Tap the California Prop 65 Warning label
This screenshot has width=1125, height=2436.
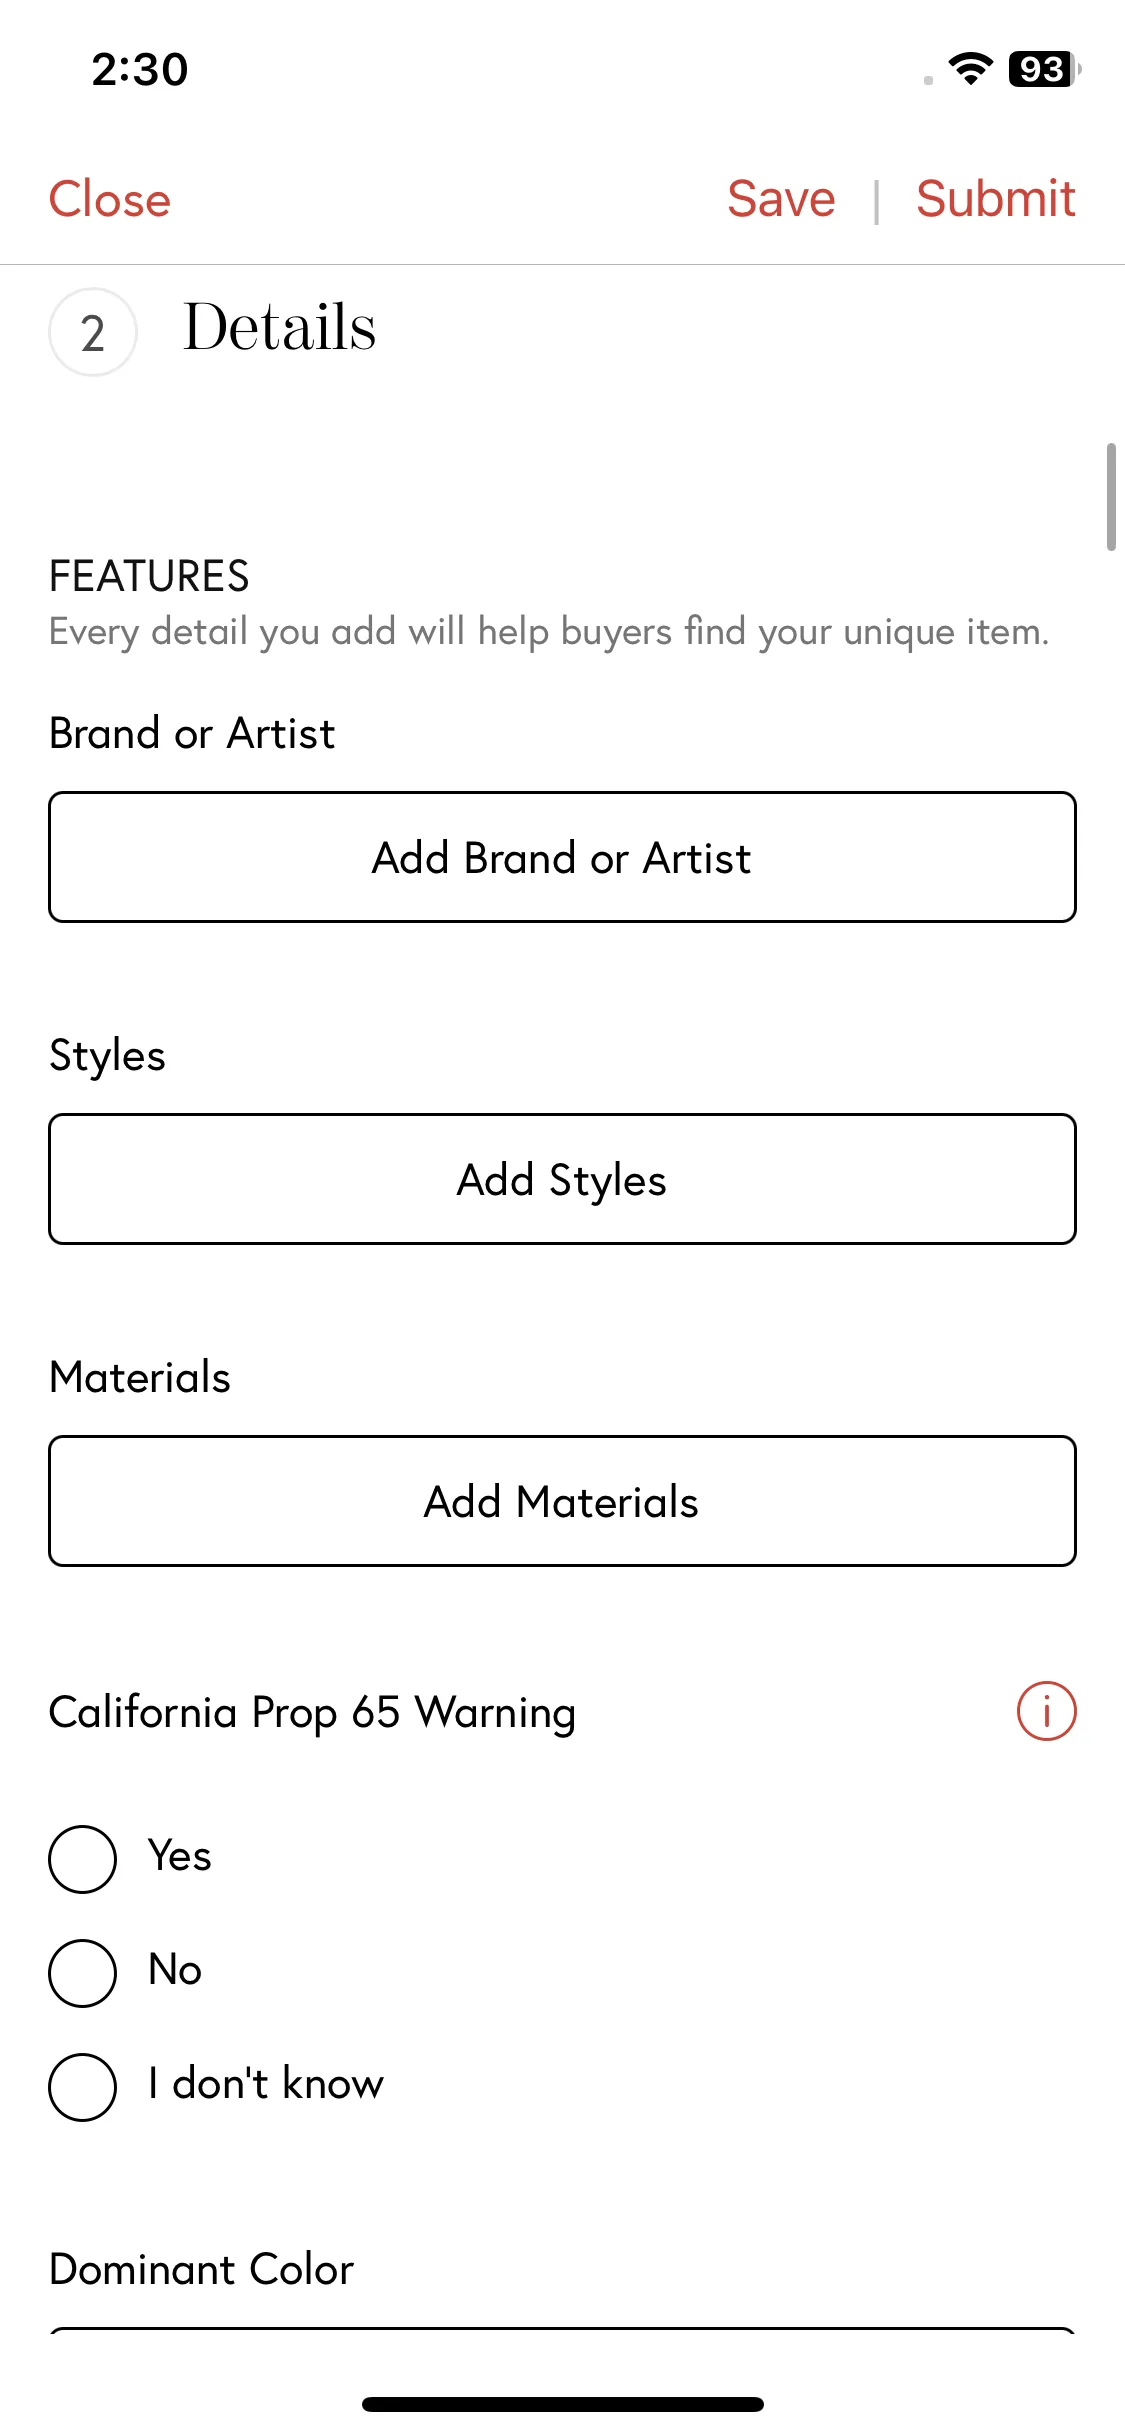[312, 1713]
